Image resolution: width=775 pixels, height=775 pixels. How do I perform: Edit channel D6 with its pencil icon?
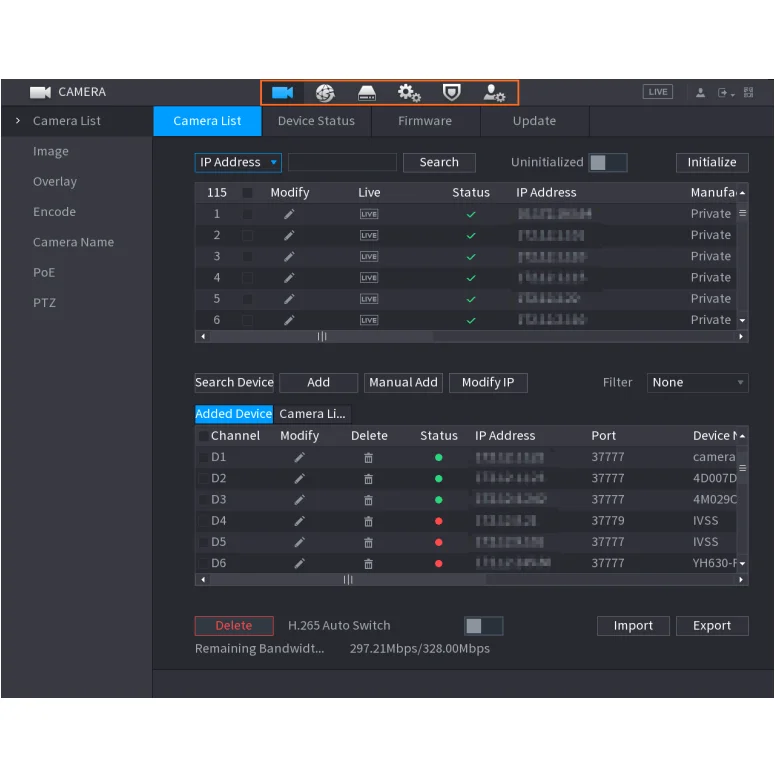click(299, 563)
